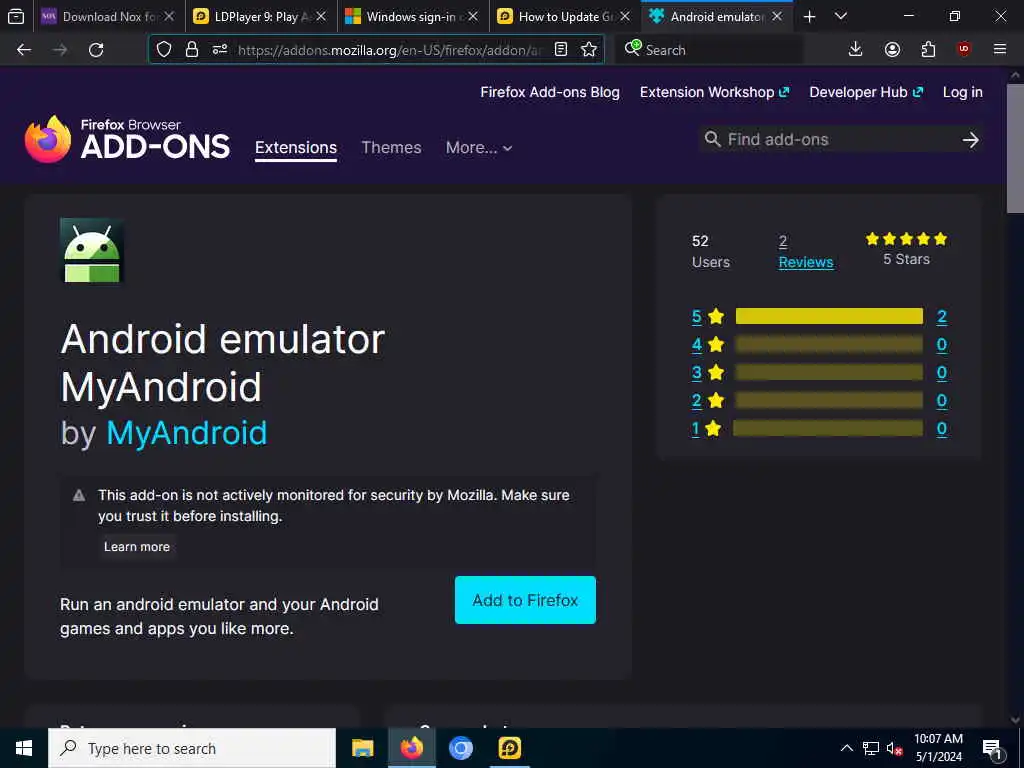Go back to the previous page
1024x768 pixels.
point(24,50)
